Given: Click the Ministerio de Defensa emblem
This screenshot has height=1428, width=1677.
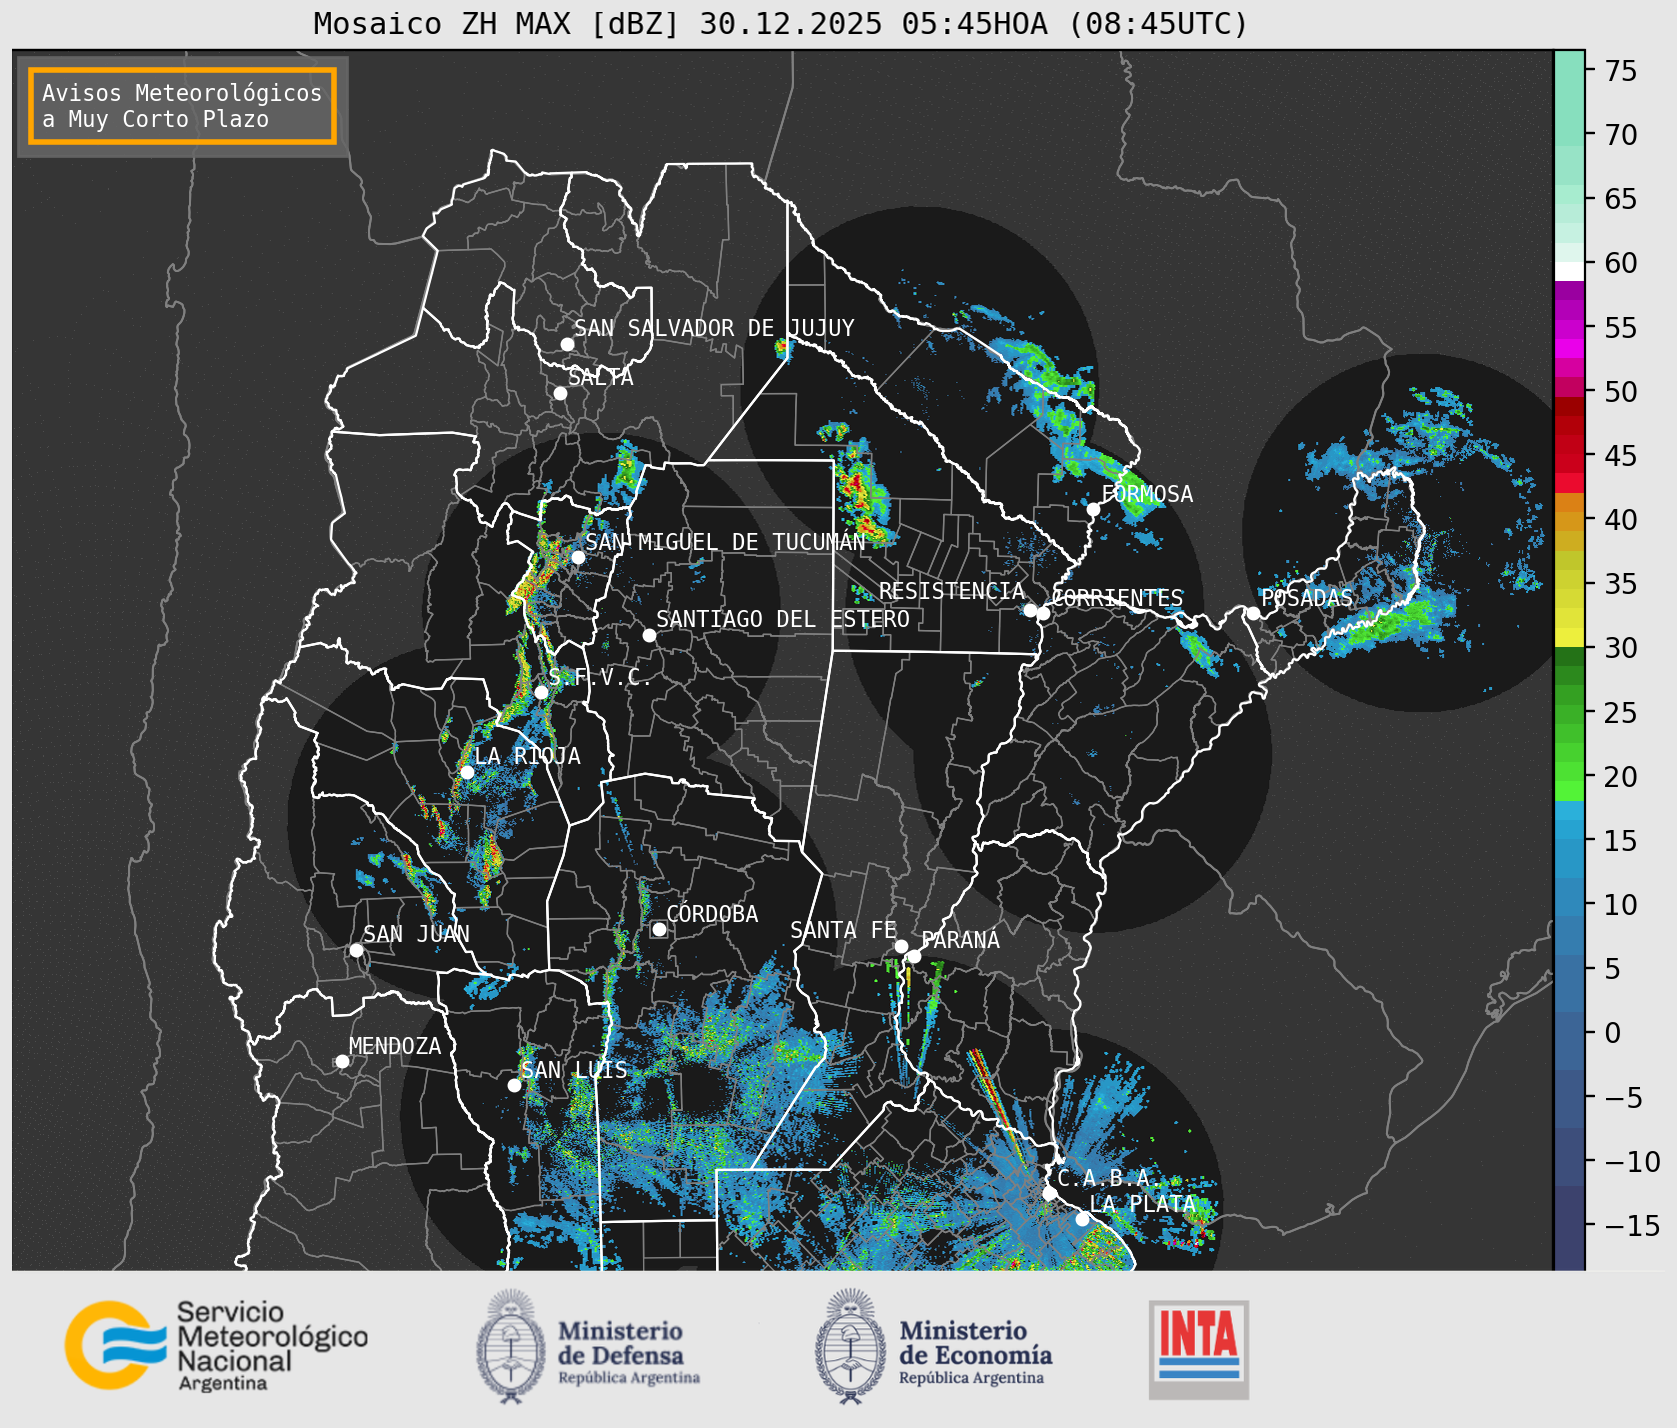Looking at the screenshot, I should click(512, 1346).
